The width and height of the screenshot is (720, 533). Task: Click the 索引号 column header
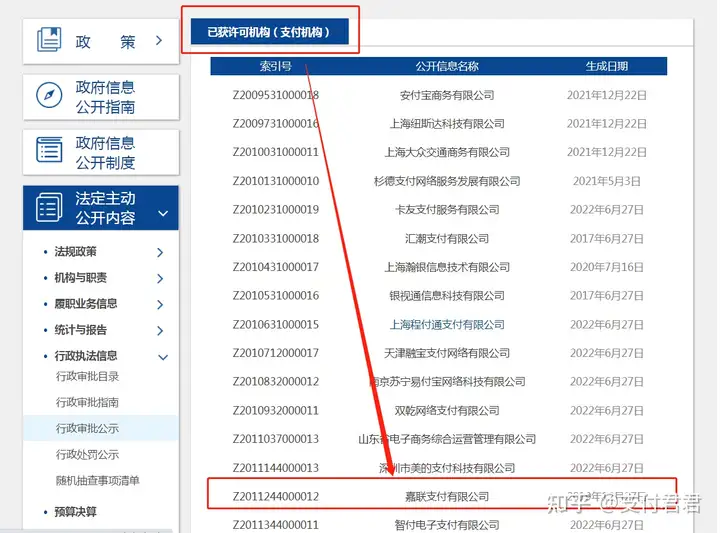click(276, 66)
